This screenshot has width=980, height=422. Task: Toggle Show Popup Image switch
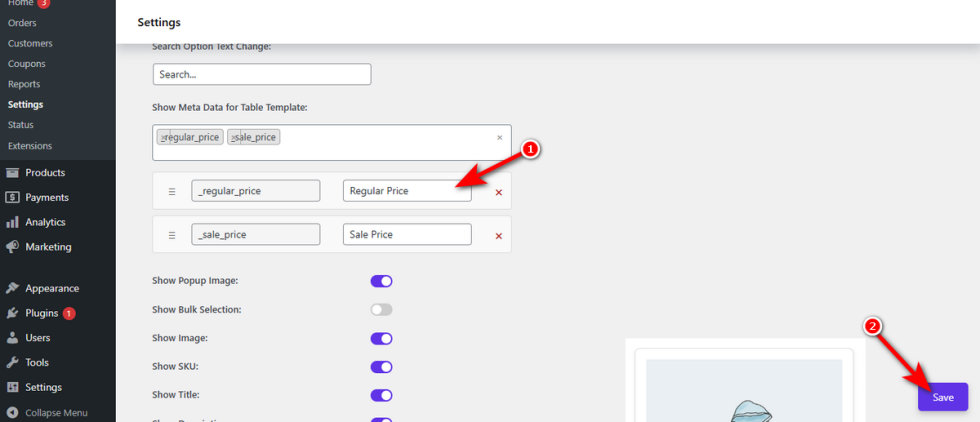(381, 281)
